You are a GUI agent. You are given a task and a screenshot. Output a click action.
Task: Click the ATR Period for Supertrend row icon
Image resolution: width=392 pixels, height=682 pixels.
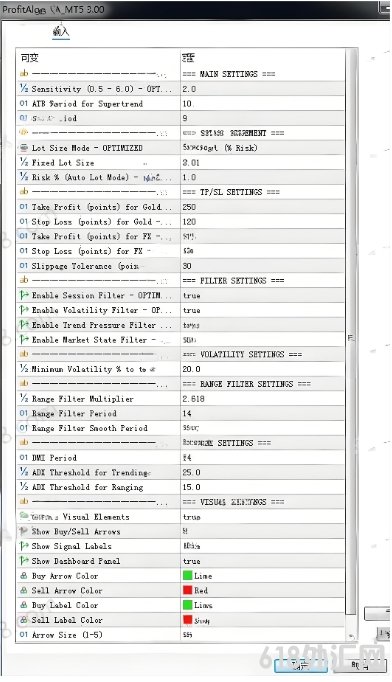coord(24,103)
